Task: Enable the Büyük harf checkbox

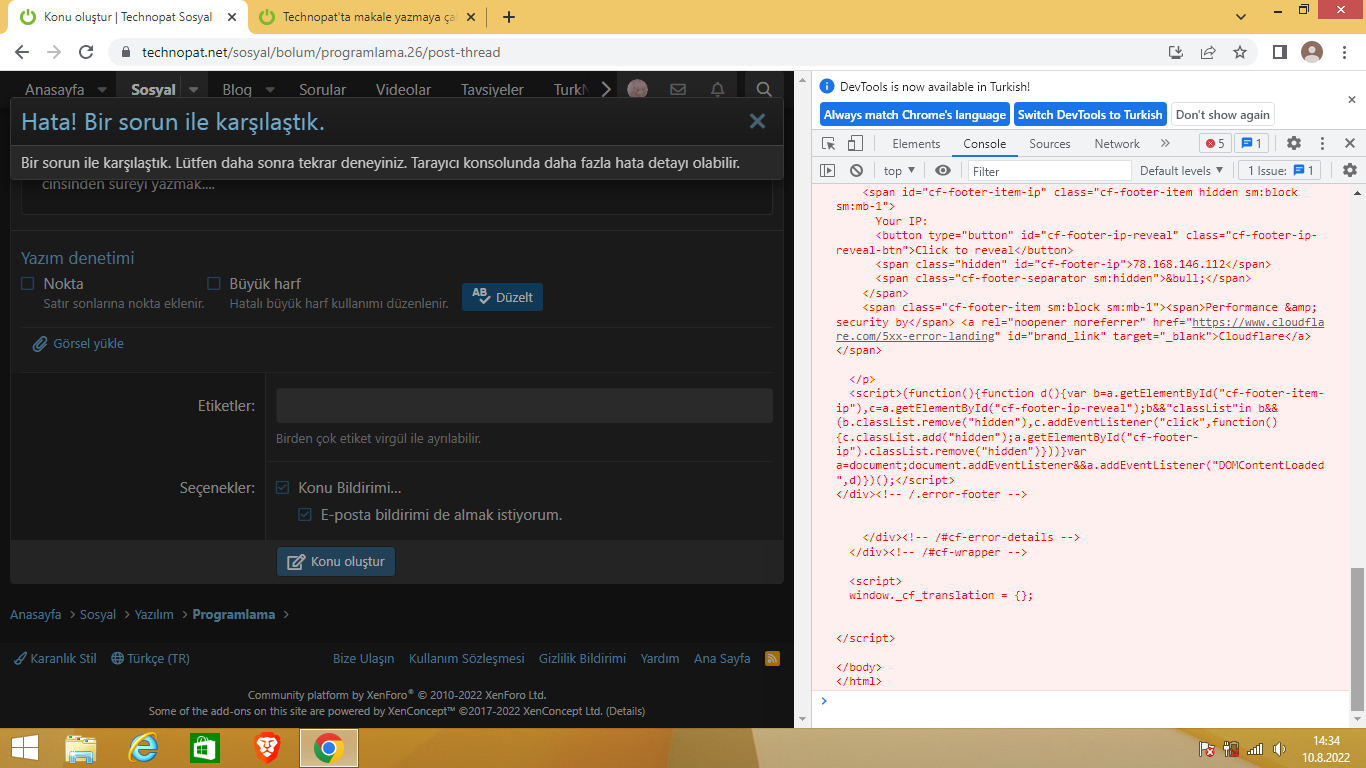Action: [214, 284]
